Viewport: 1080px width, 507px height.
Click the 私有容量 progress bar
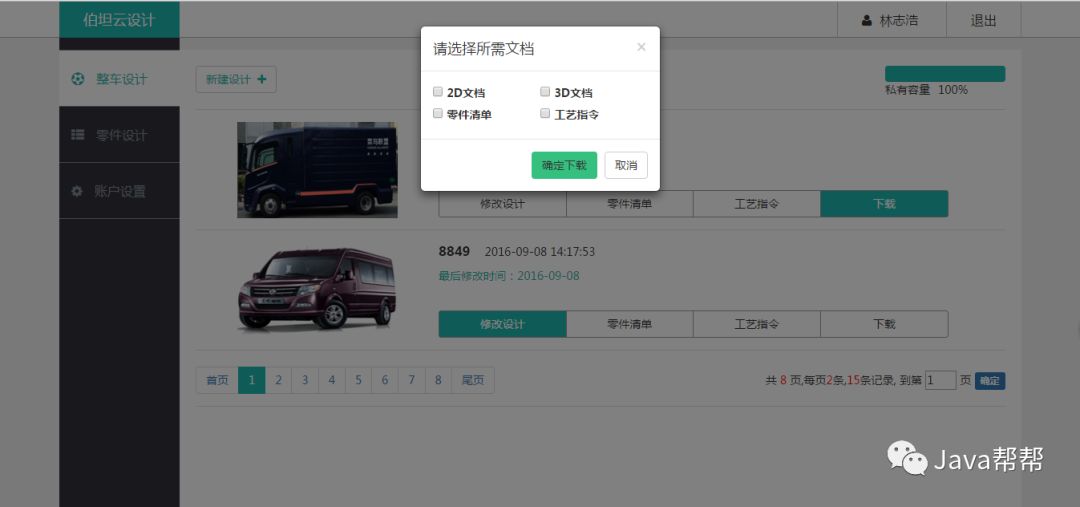(x=944, y=74)
